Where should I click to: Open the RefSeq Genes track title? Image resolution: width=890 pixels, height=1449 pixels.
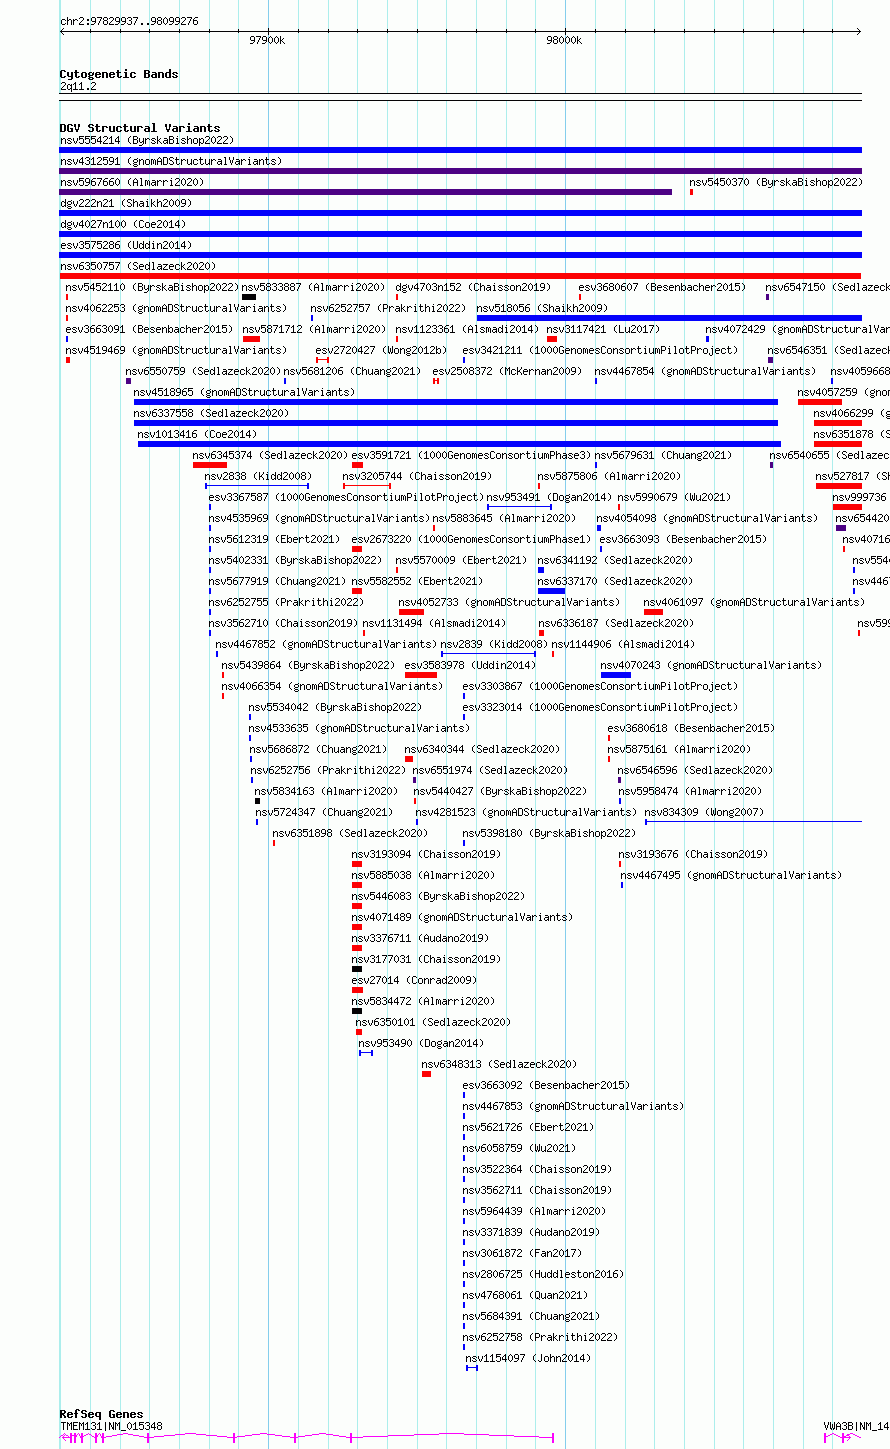tap(101, 1414)
